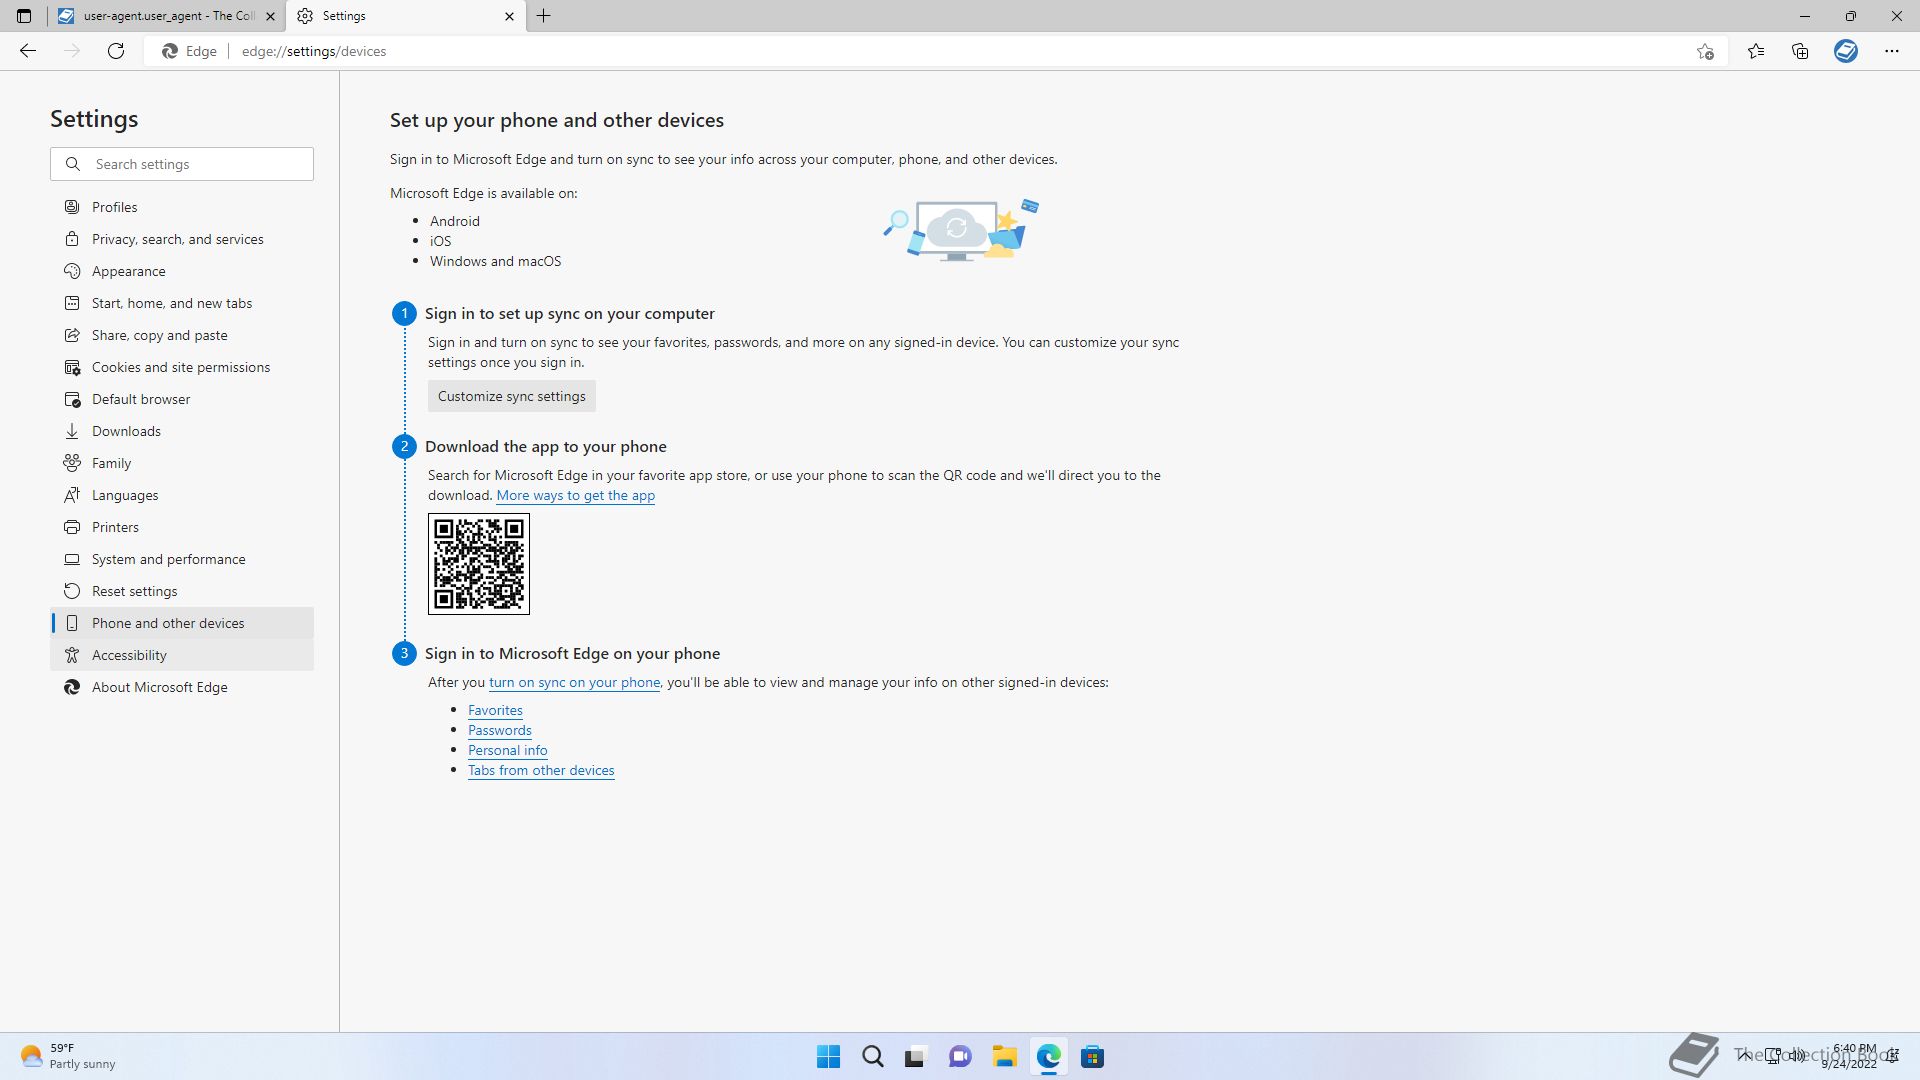1920x1080 pixels.
Task: Switch to the user-agent.user_agent tab
Action: 167,16
